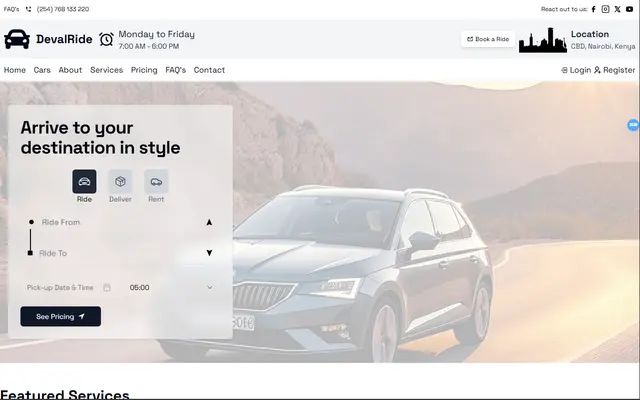Click the Ride From up arrow
The height and width of the screenshot is (400, 640).
click(209, 222)
